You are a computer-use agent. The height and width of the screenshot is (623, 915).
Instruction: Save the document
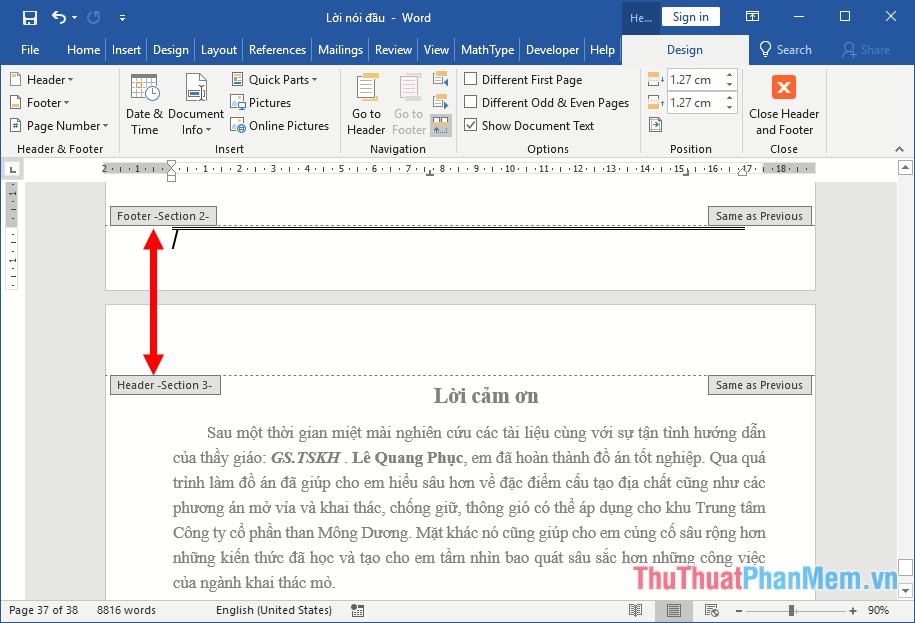(x=29, y=14)
